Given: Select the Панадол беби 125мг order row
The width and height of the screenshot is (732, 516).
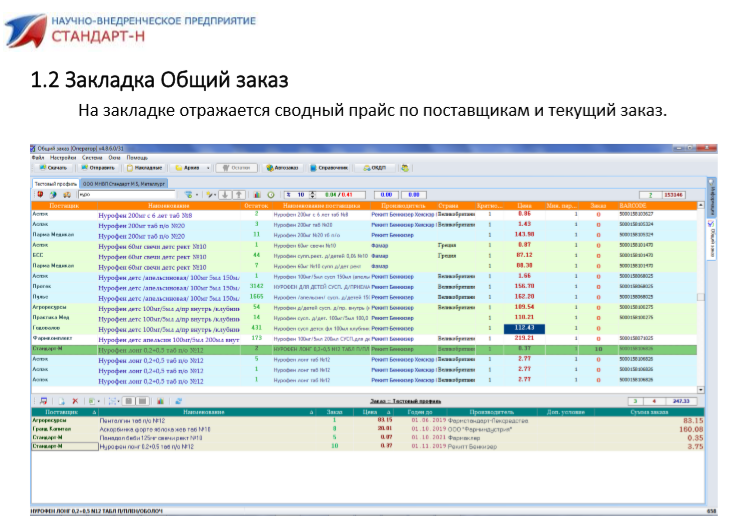Looking at the screenshot, I should (x=368, y=438).
